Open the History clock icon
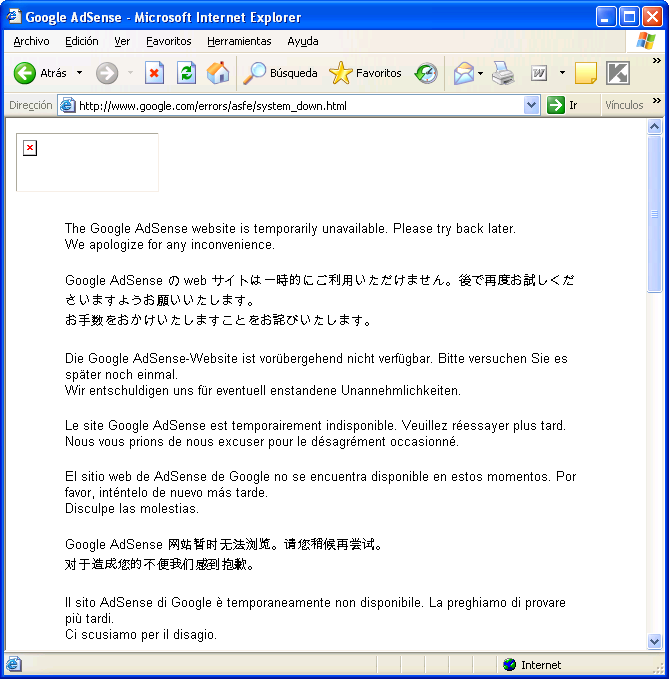Screen dimensions: 669x679 (x=426, y=73)
